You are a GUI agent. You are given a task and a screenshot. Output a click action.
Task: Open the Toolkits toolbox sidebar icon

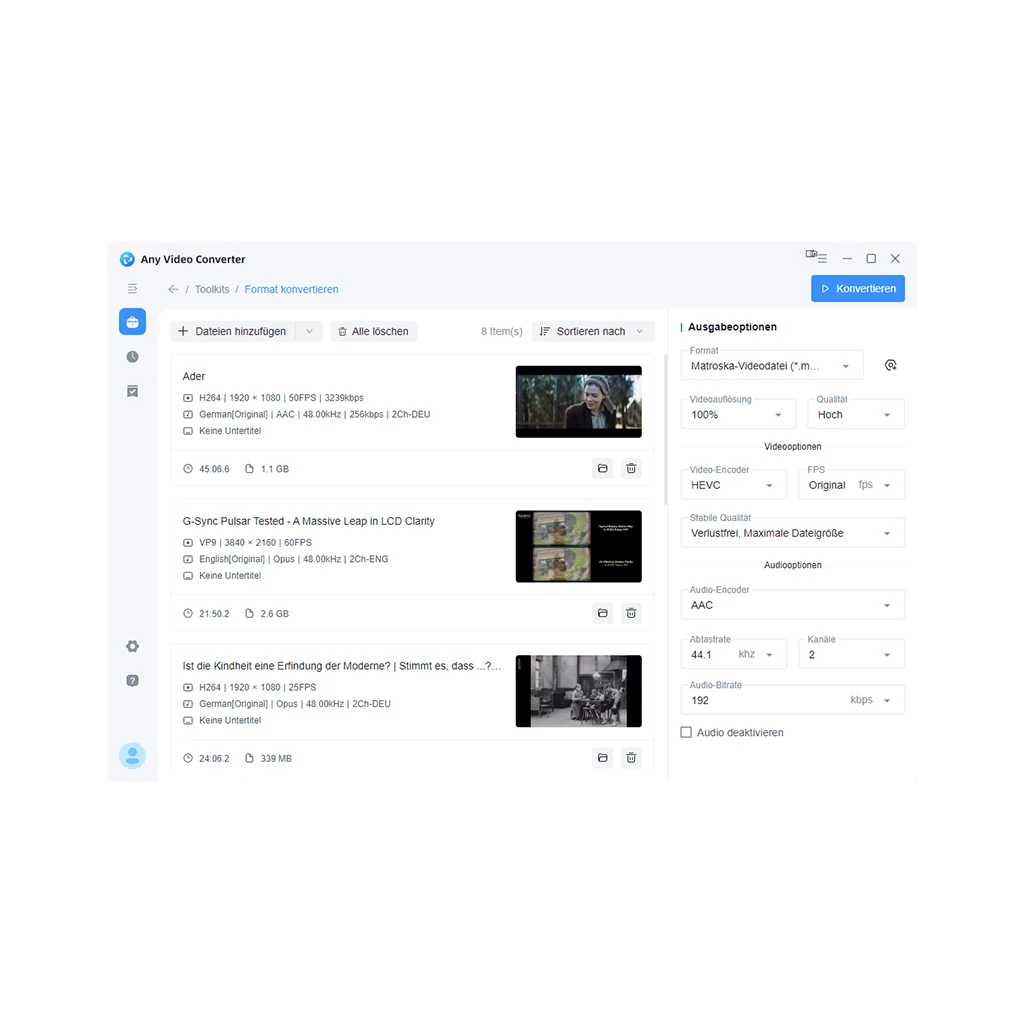[x=132, y=322]
